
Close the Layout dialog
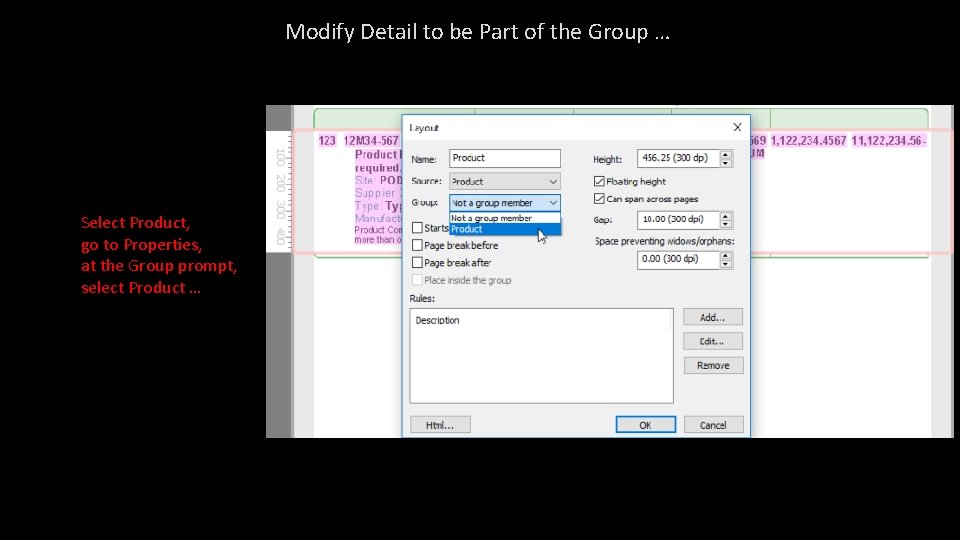coord(737,127)
